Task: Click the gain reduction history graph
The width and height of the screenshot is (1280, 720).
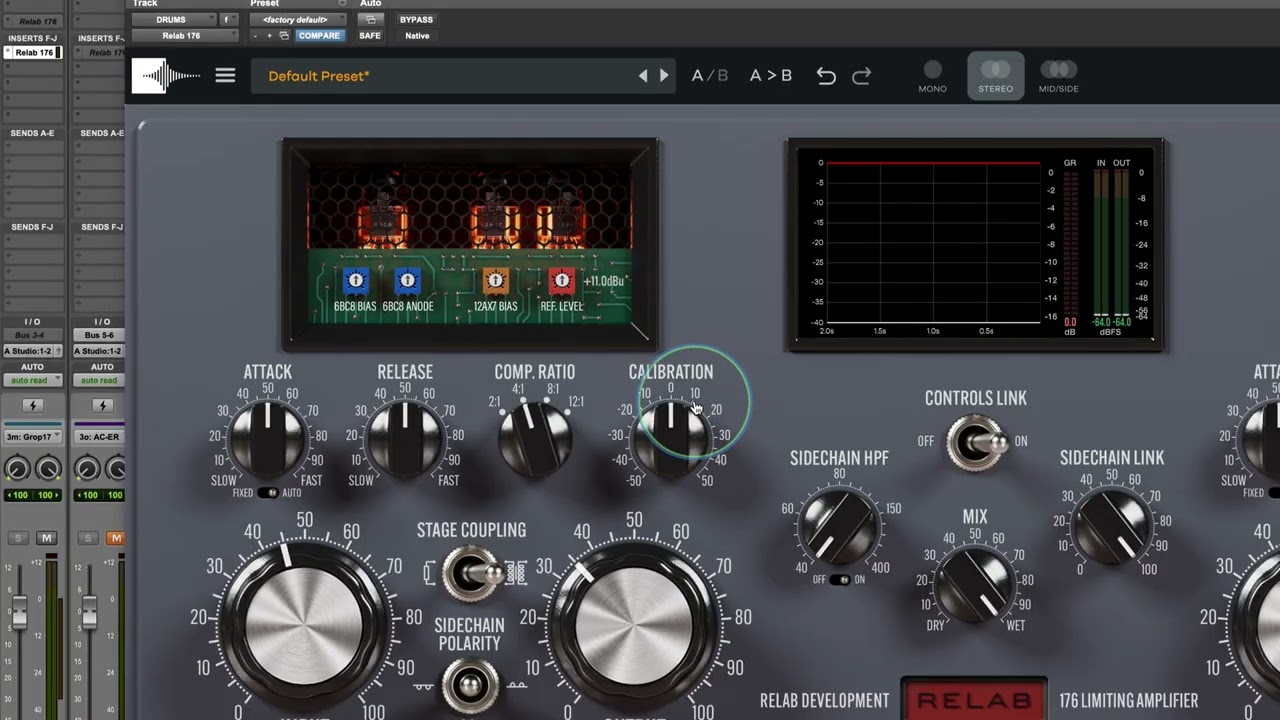Action: click(933, 242)
